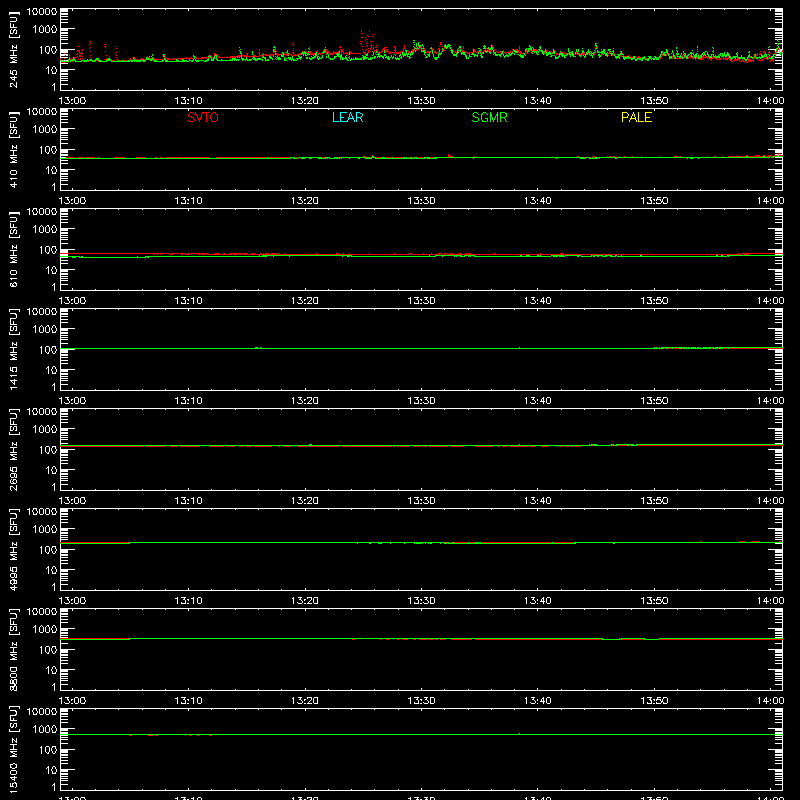Click the cyan LEAR station legend label
Viewport: 800px width, 800px height.
[347, 117]
